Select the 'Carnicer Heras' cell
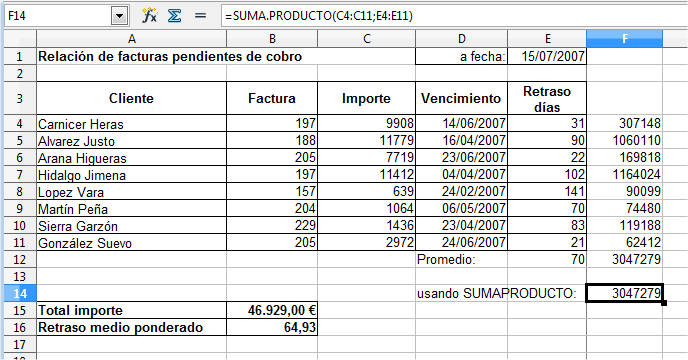The image size is (688, 360). 132,123
